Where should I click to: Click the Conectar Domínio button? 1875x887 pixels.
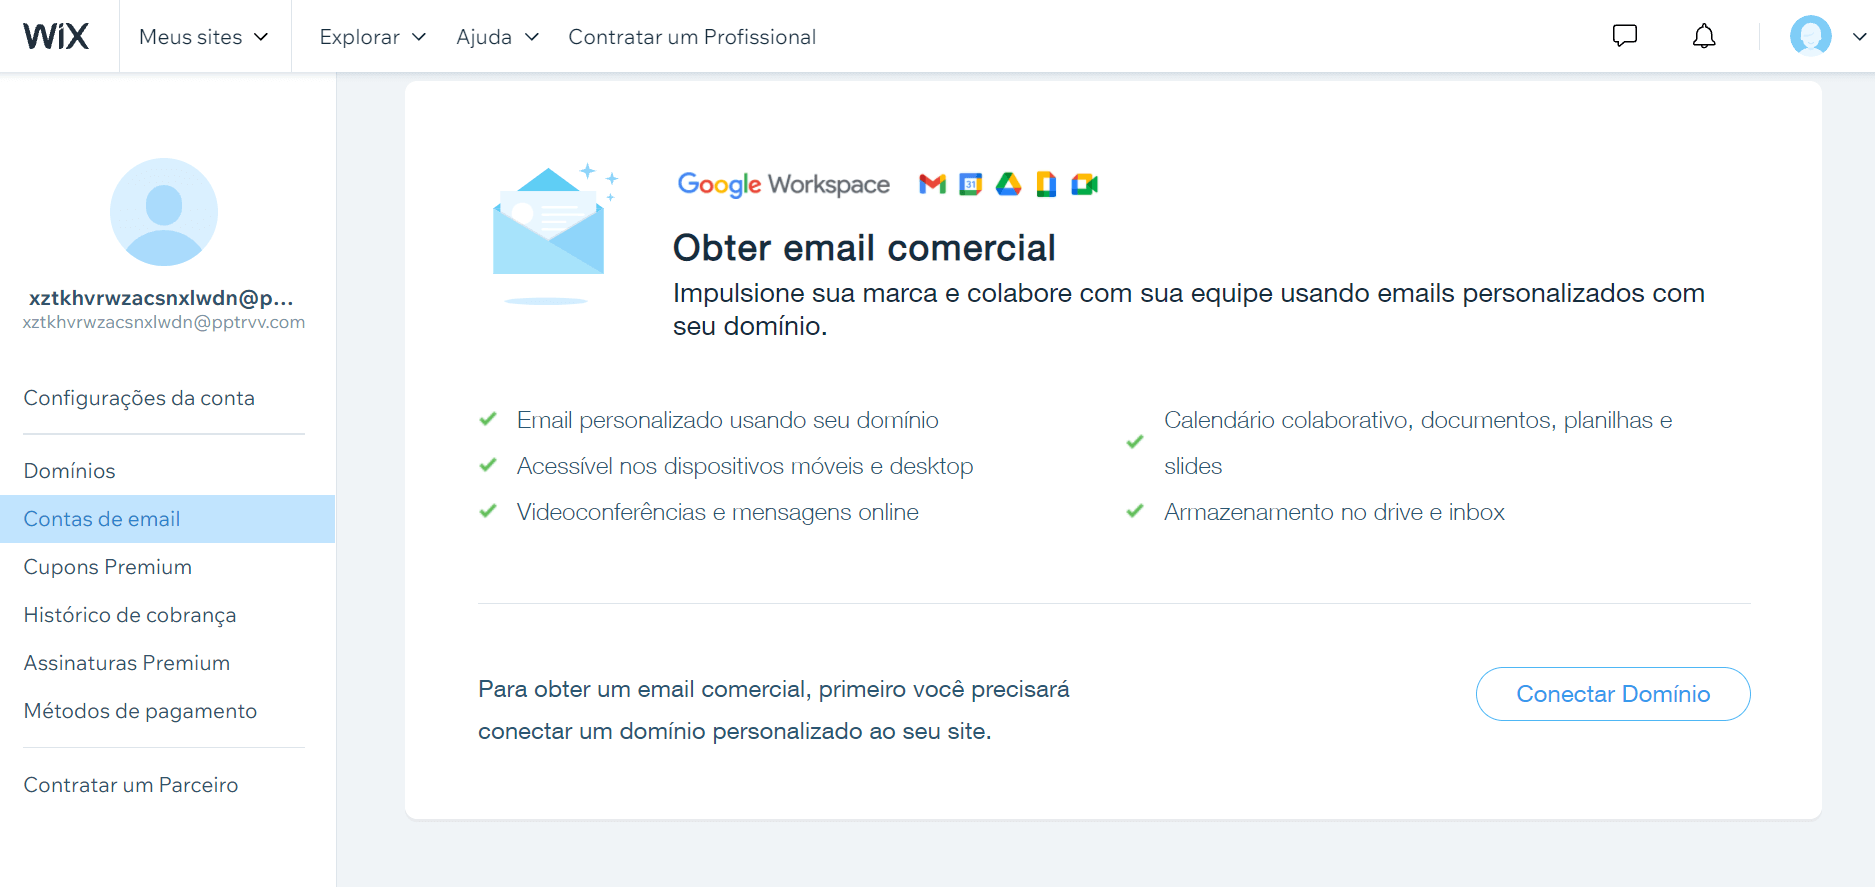click(x=1613, y=694)
